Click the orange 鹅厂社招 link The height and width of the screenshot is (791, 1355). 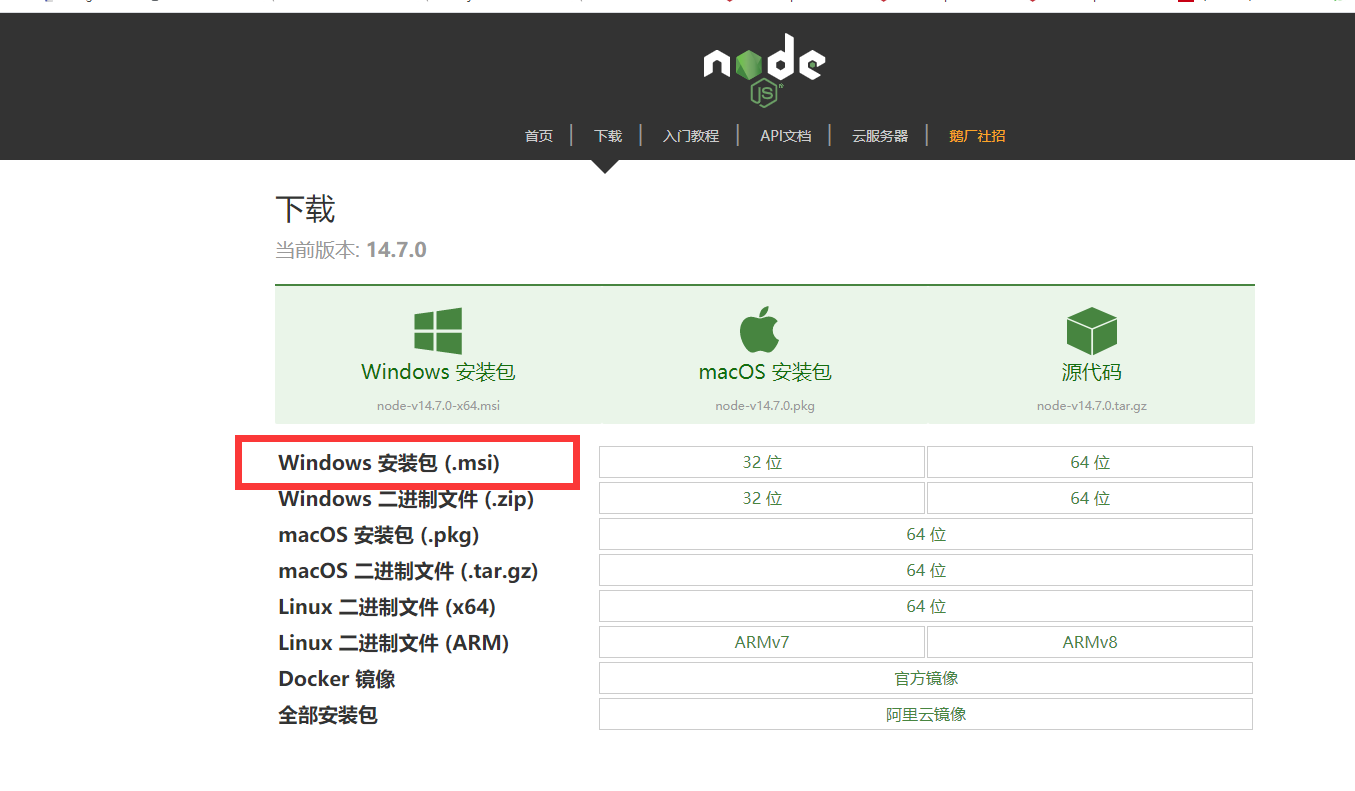(x=977, y=136)
